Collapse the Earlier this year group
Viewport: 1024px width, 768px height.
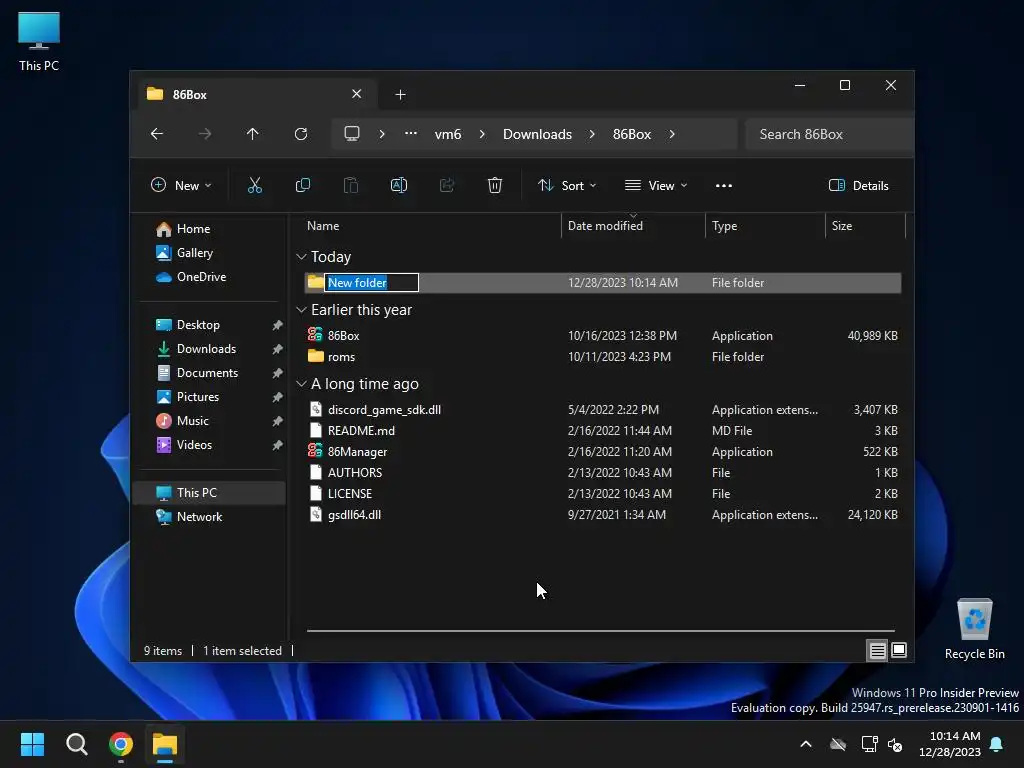coord(301,310)
